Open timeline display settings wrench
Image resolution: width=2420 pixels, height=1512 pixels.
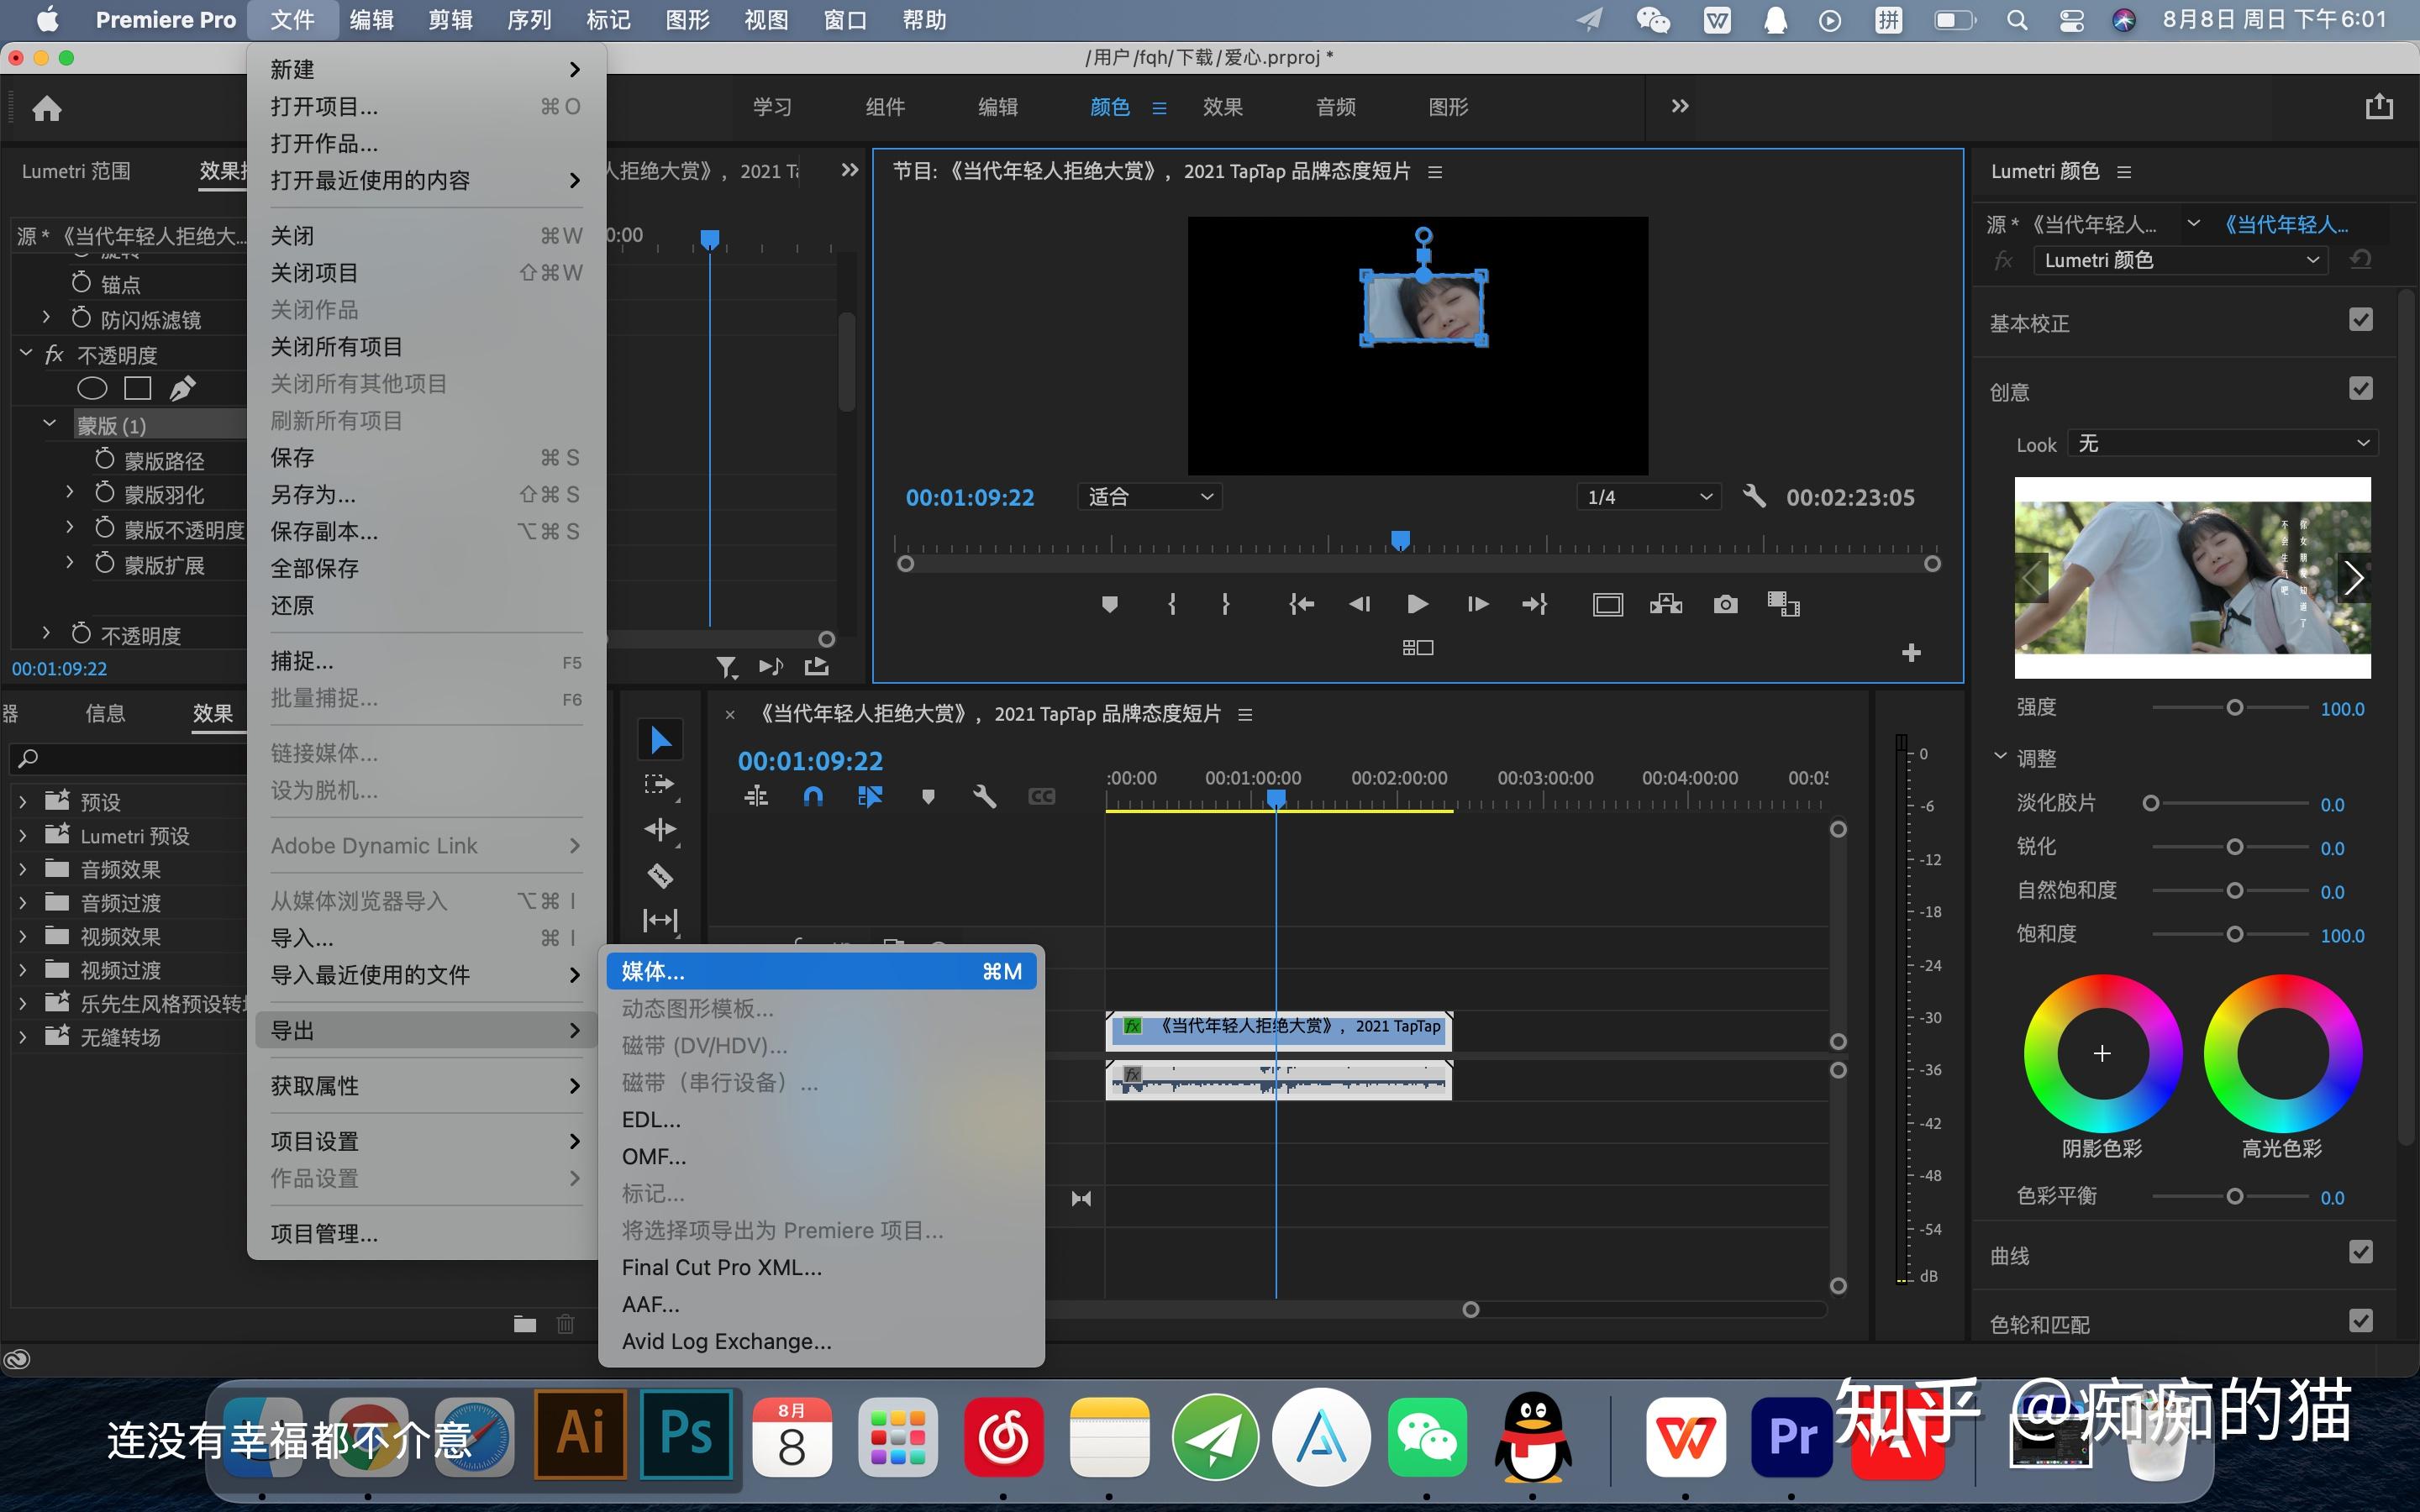pyautogui.click(x=985, y=796)
